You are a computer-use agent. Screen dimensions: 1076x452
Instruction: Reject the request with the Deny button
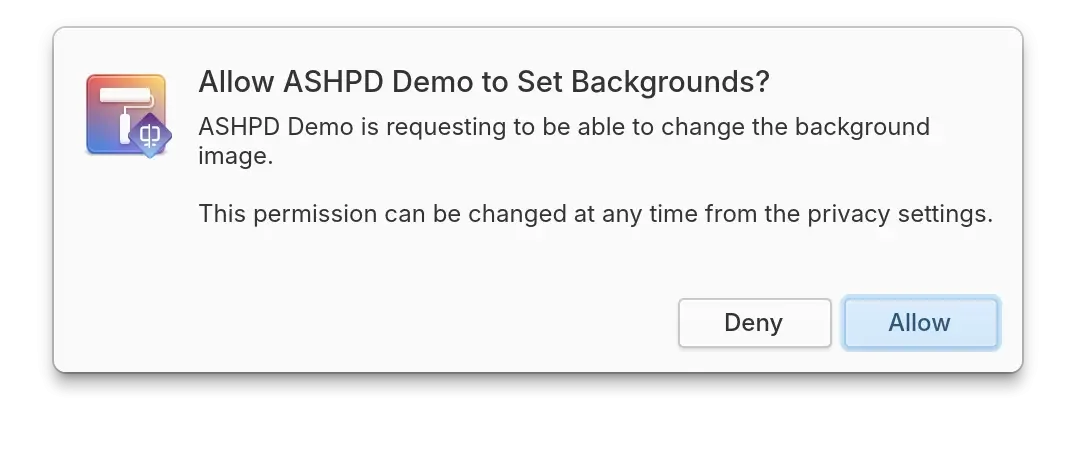point(754,322)
